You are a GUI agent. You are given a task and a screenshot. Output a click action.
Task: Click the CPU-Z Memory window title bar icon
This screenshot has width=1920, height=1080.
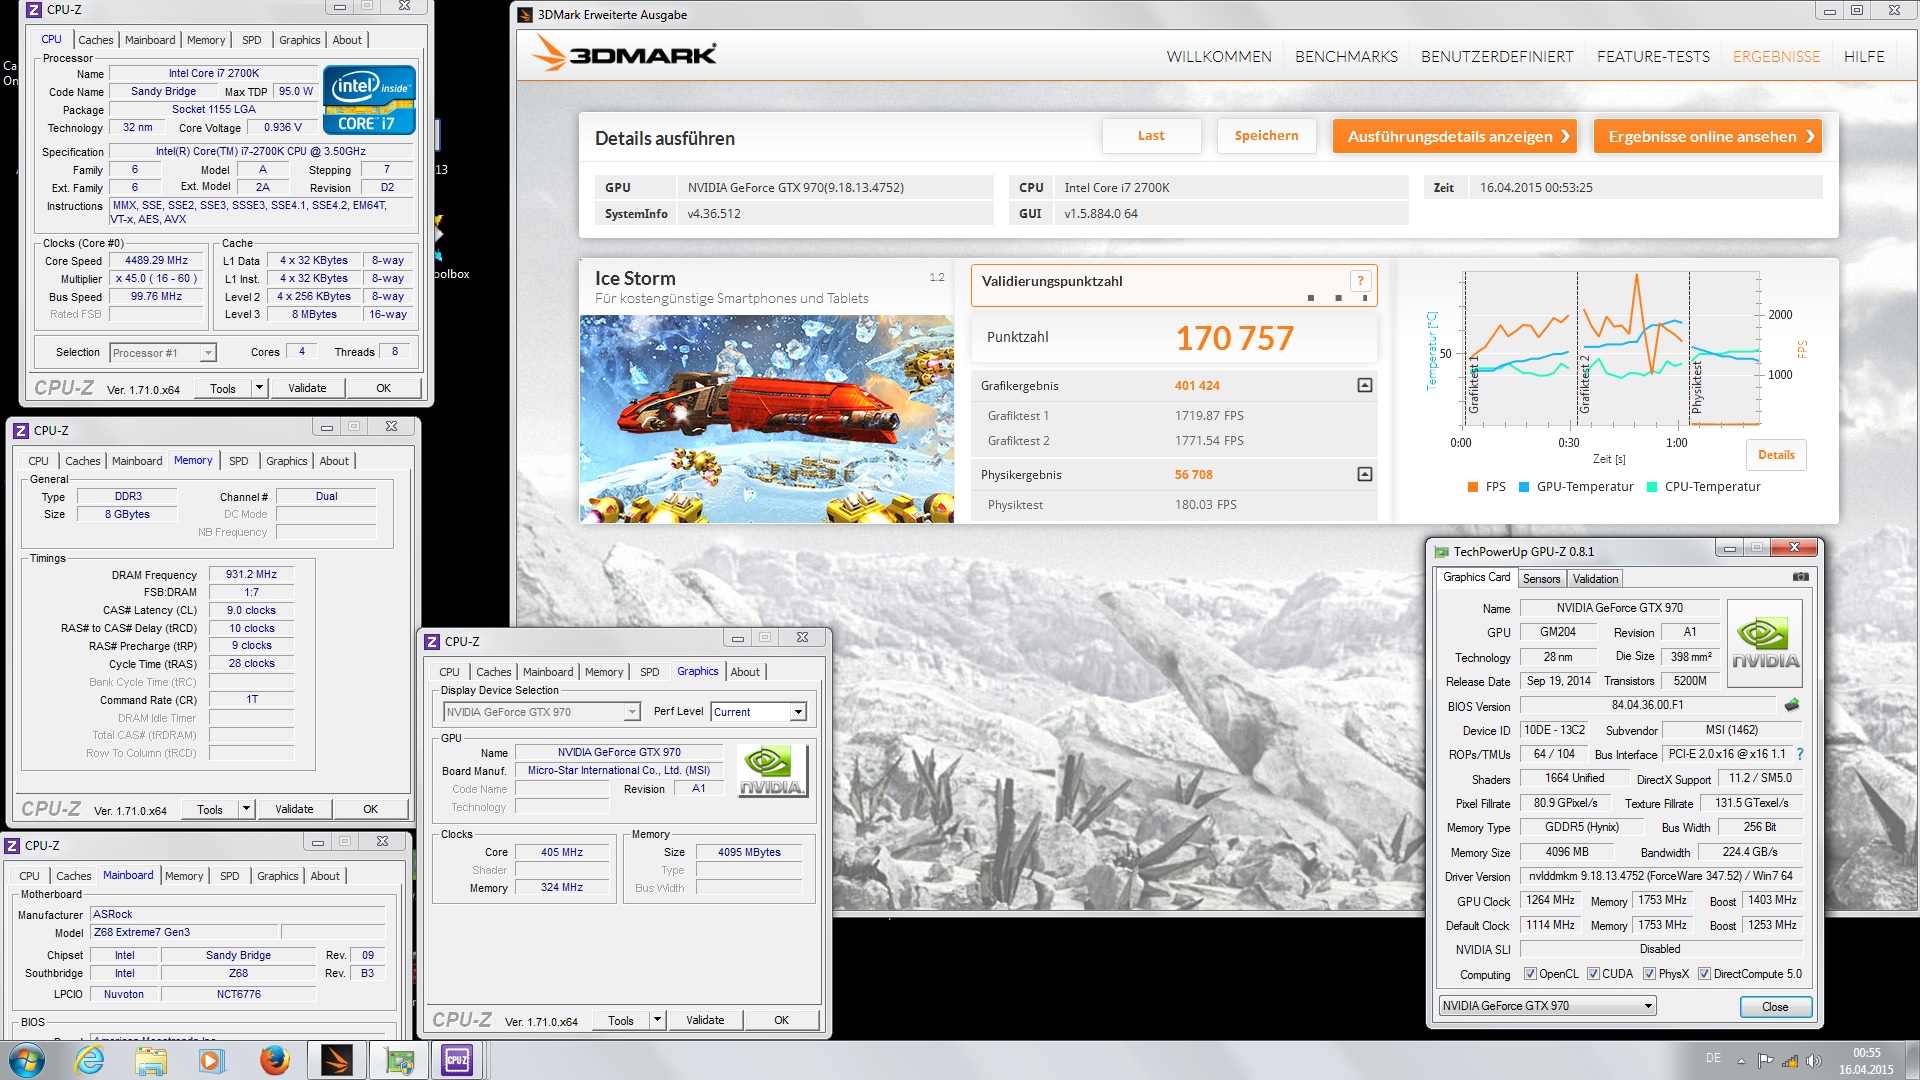[x=21, y=430]
